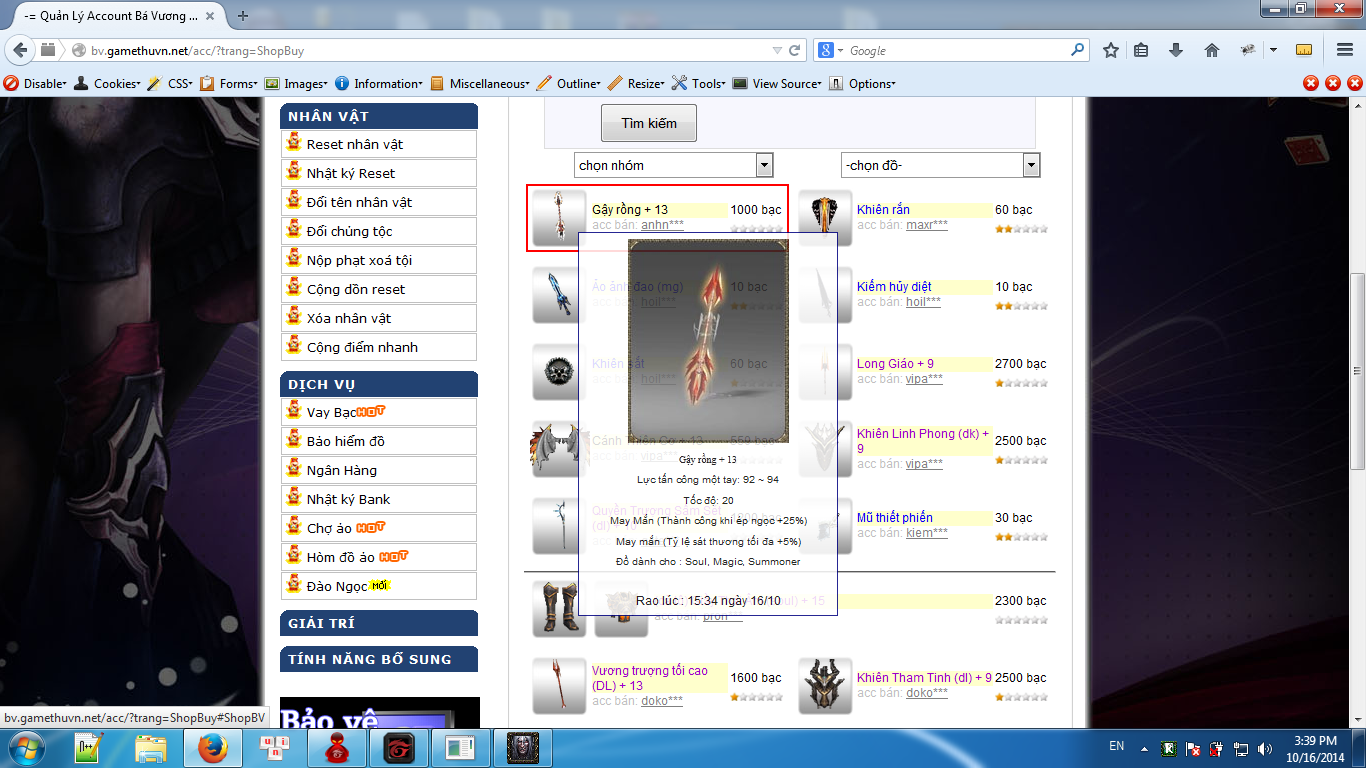The width and height of the screenshot is (1366, 768).
Task: Click the Mũ thiết phiến item name
Action: tap(894, 518)
